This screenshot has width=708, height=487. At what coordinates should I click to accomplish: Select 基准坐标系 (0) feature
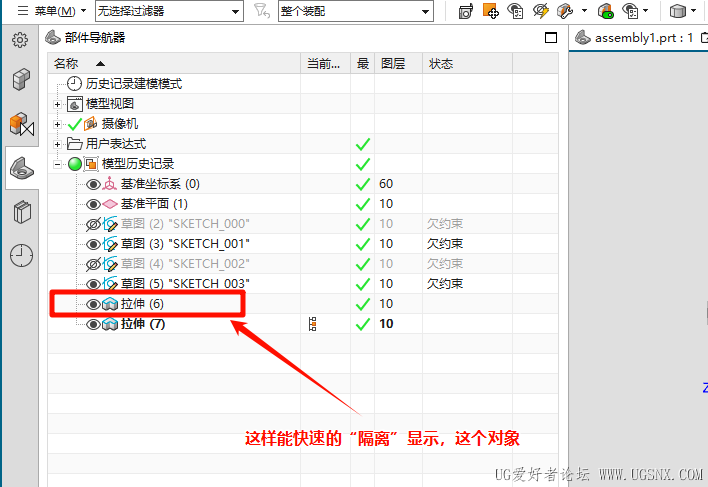[160, 184]
